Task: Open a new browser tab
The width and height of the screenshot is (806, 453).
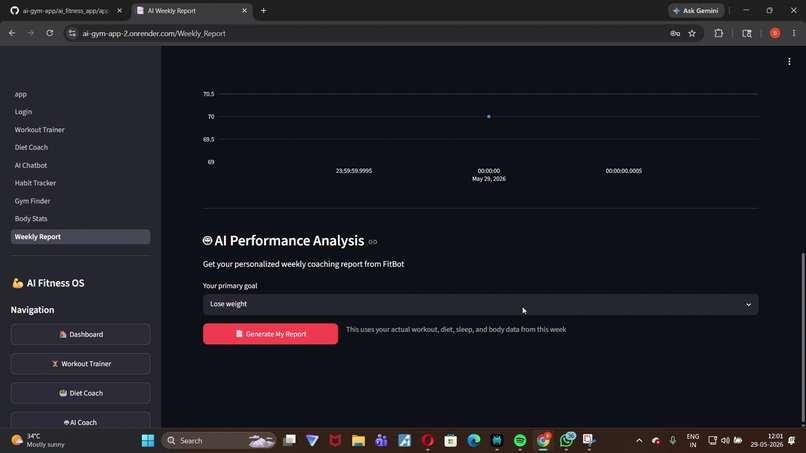Action: point(263,10)
